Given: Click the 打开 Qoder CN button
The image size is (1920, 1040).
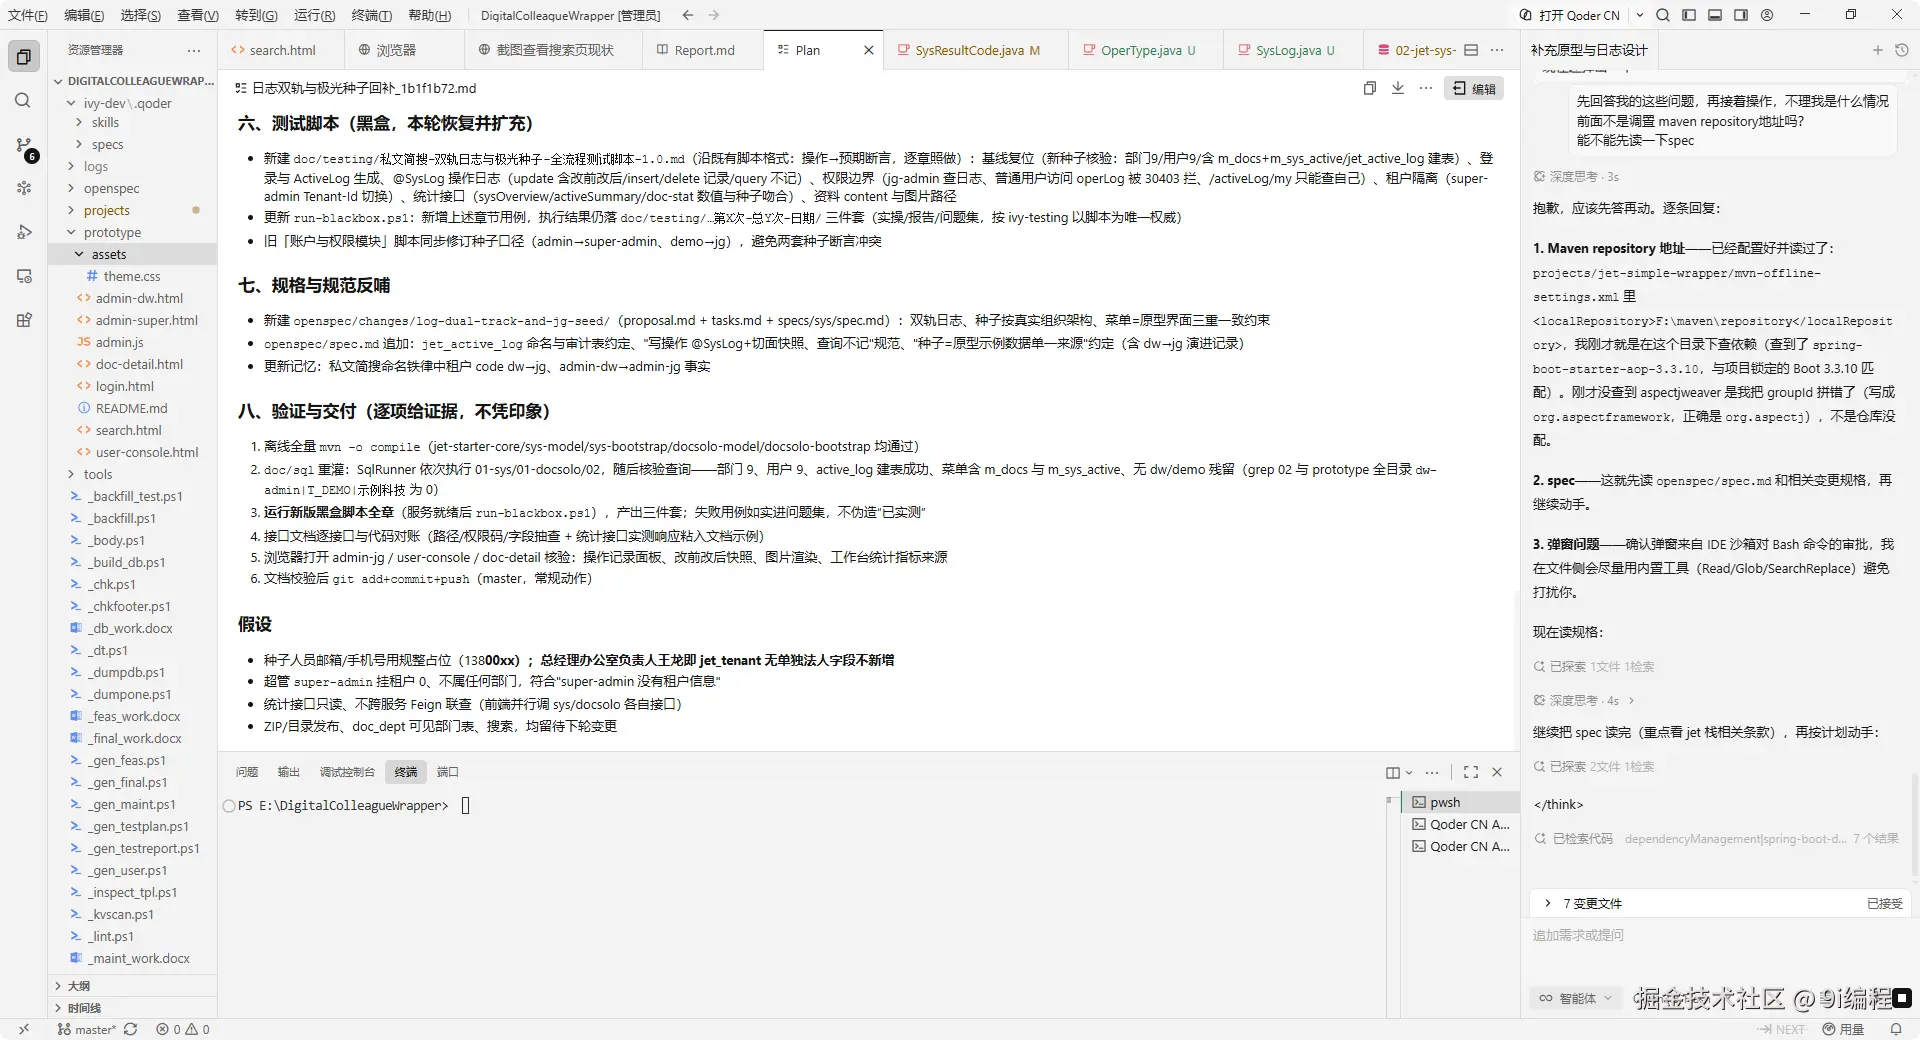Looking at the screenshot, I should click(x=1569, y=15).
